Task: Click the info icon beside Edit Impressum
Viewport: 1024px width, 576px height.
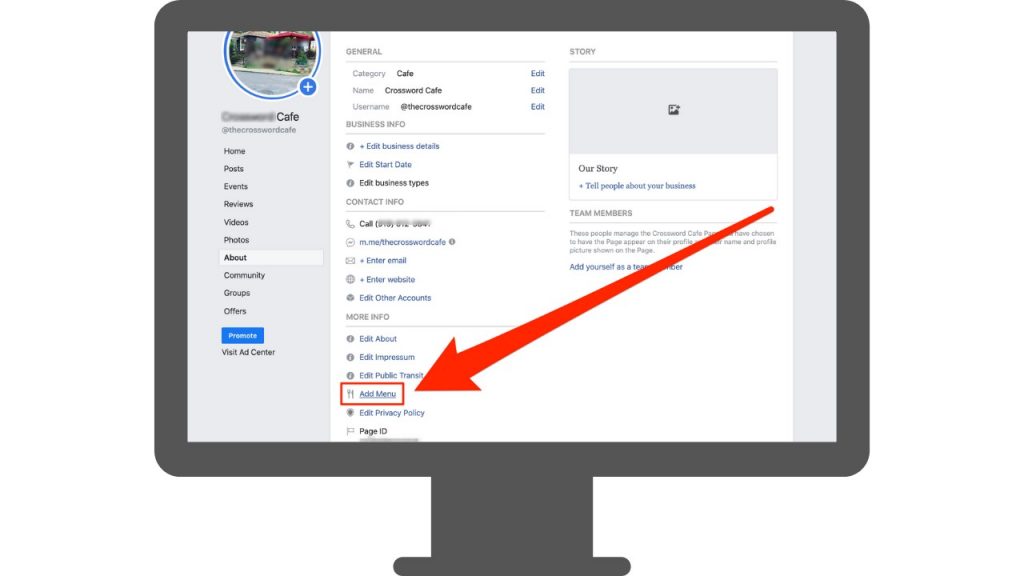Action: pyautogui.click(x=350, y=357)
